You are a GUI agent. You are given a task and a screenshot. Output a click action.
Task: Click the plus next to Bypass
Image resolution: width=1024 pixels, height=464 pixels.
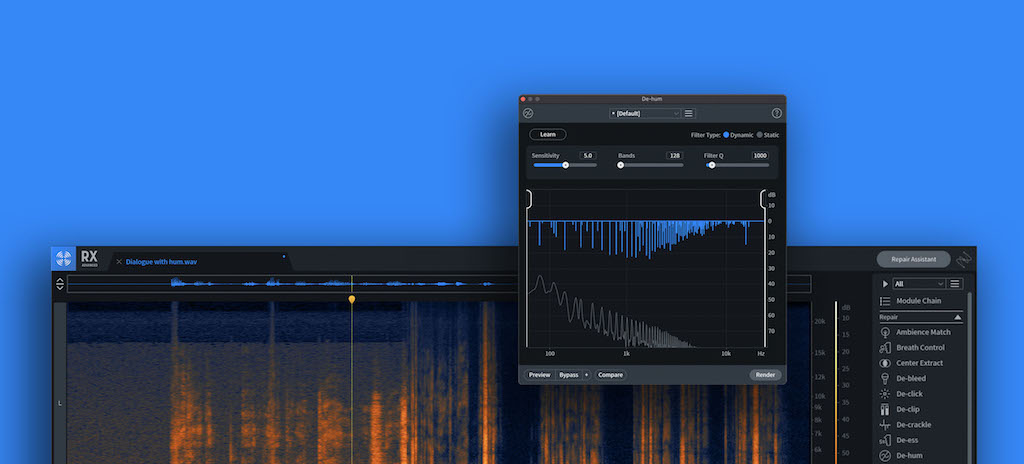click(x=586, y=375)
